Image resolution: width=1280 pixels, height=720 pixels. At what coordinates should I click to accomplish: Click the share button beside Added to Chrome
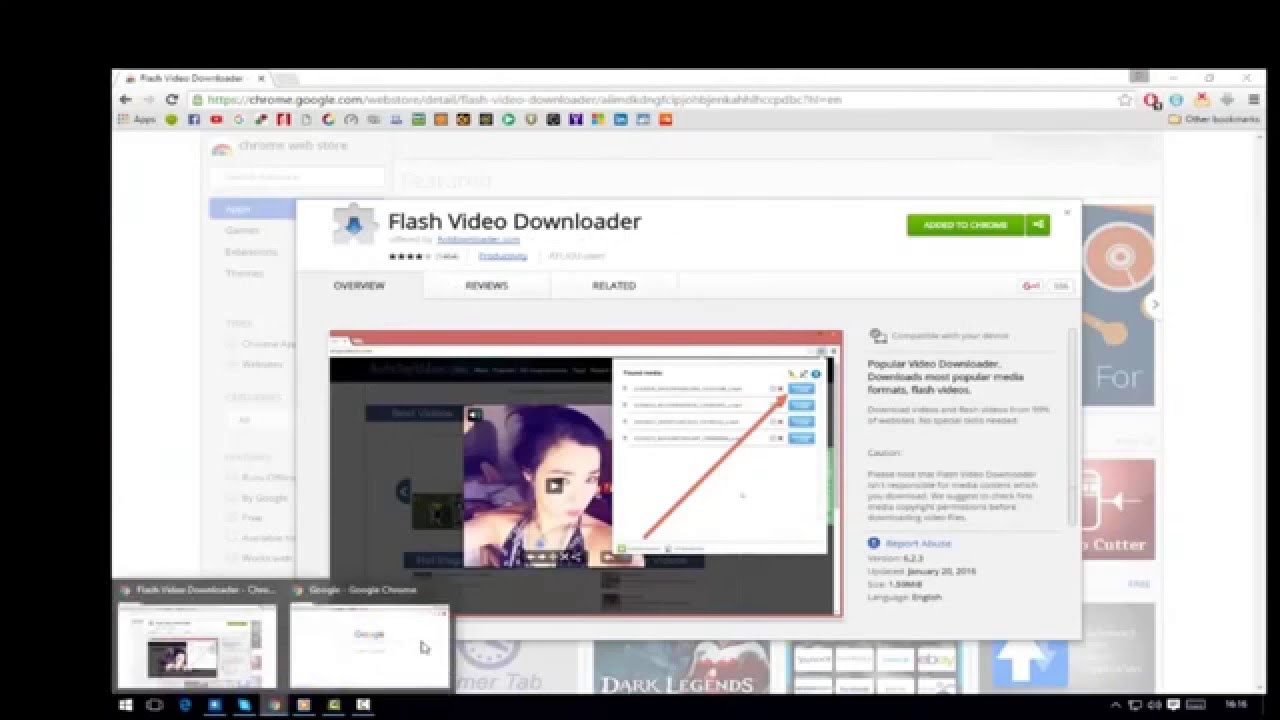point(1038,225)
